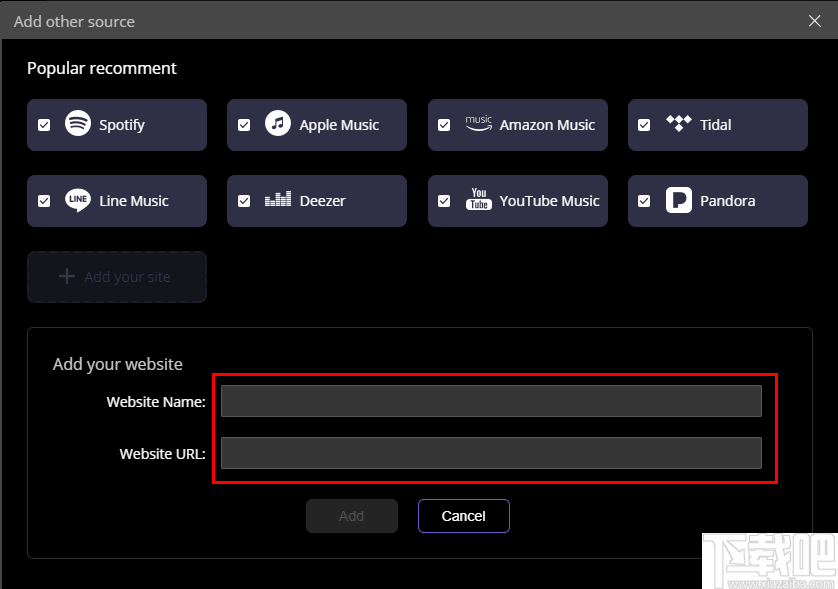Uncheck the YouTube Music checkbox

point(444,201)
